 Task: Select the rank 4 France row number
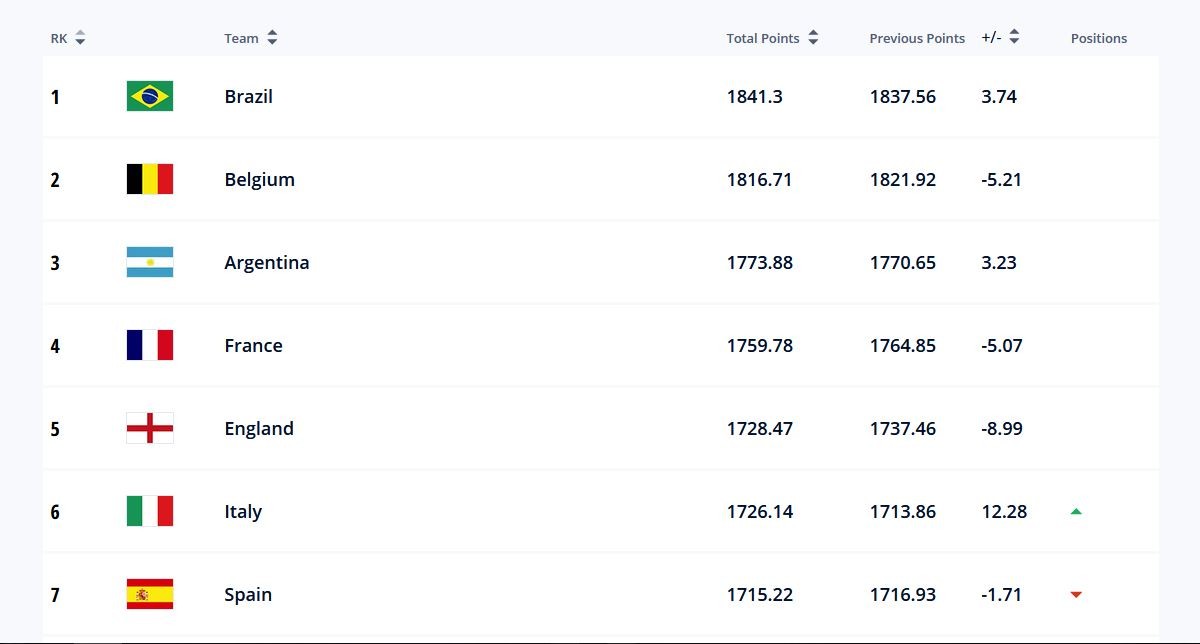click(55, 346)
